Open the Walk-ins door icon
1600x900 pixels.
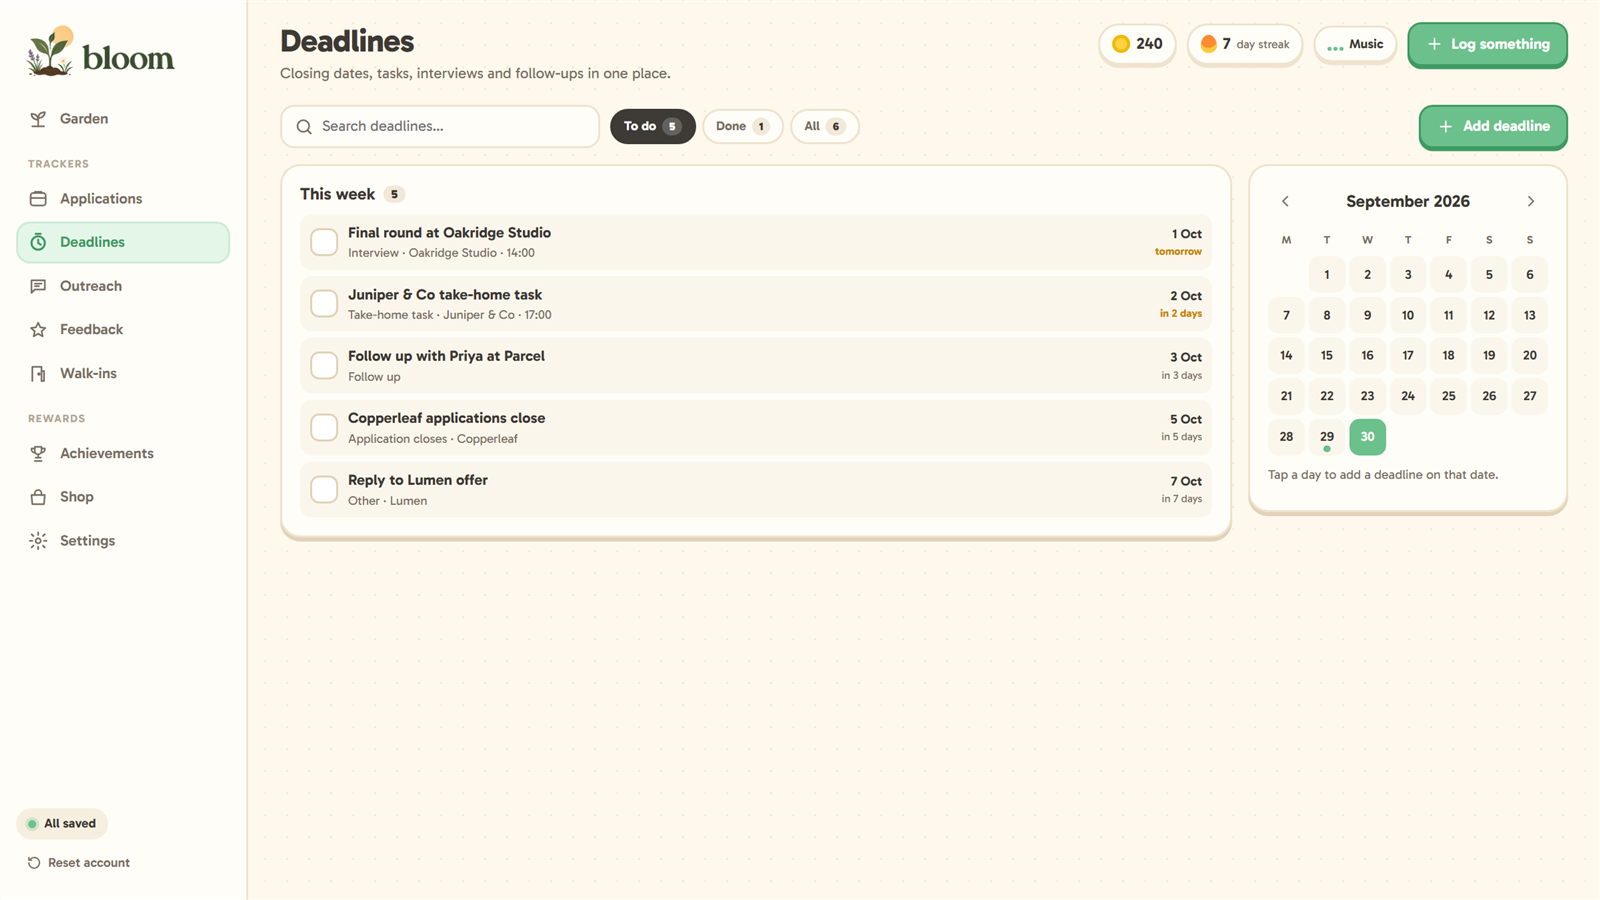tap(38, 373)
